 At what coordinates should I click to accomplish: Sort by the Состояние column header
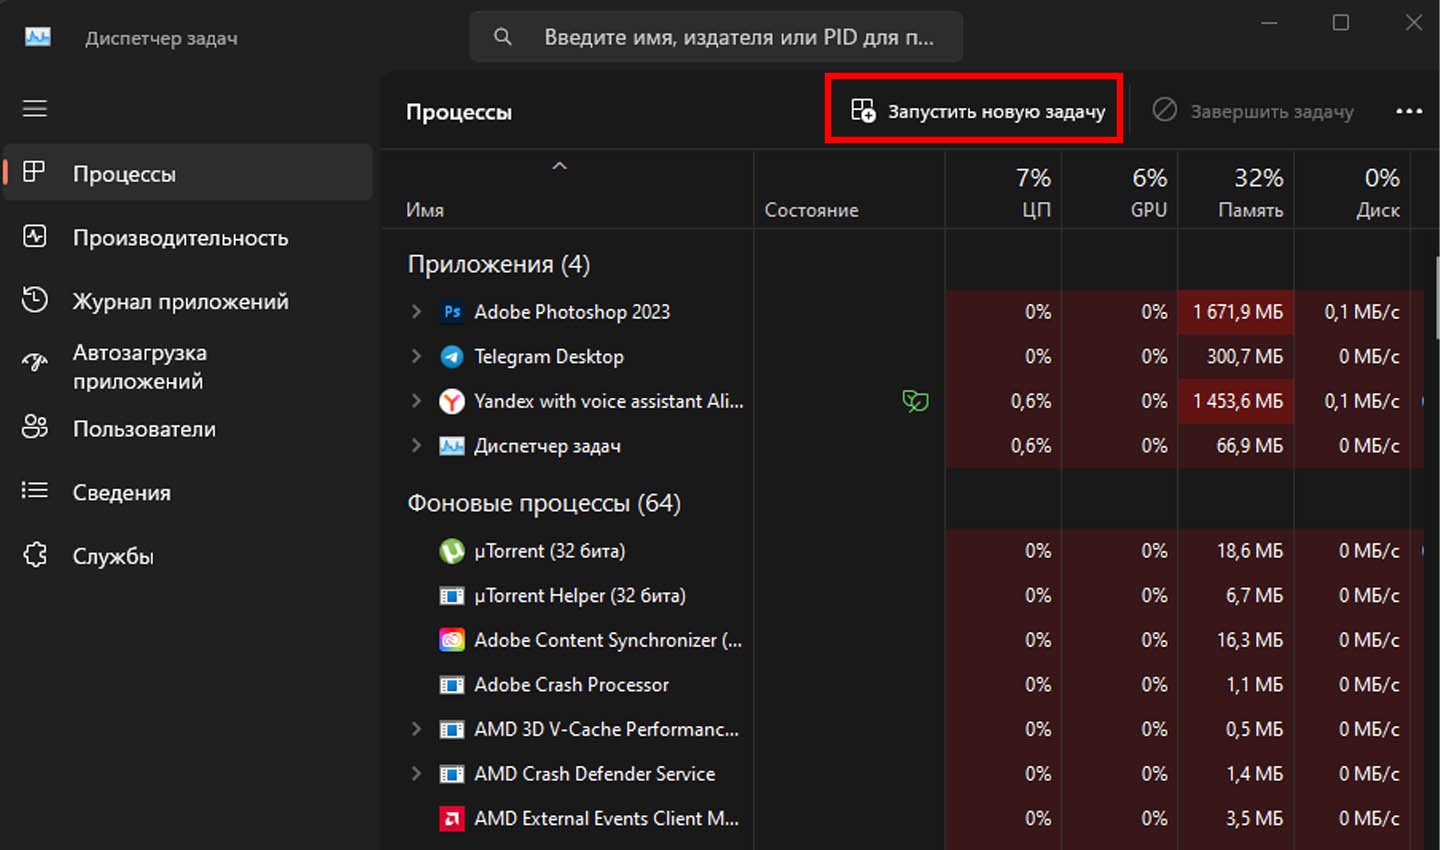point(849,191)
